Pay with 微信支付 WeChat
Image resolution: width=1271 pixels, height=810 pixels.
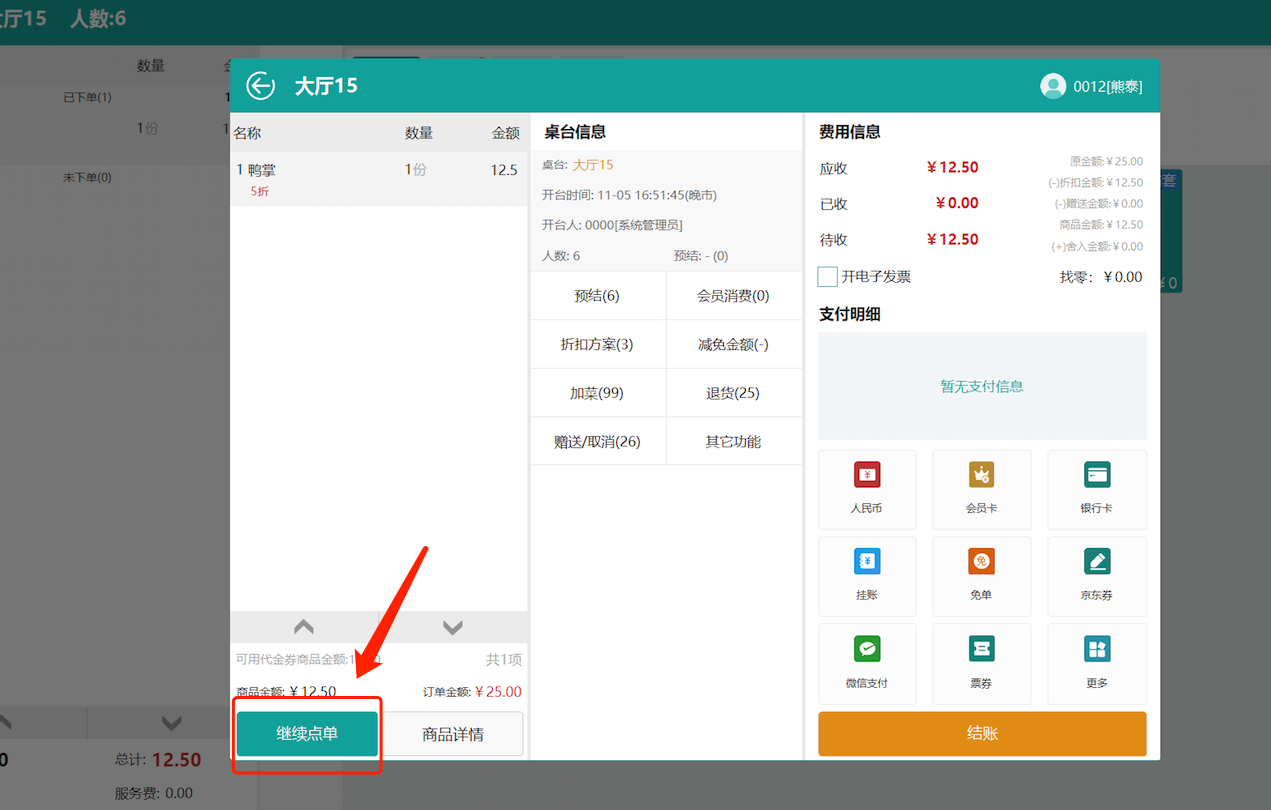tap(867, 664)
